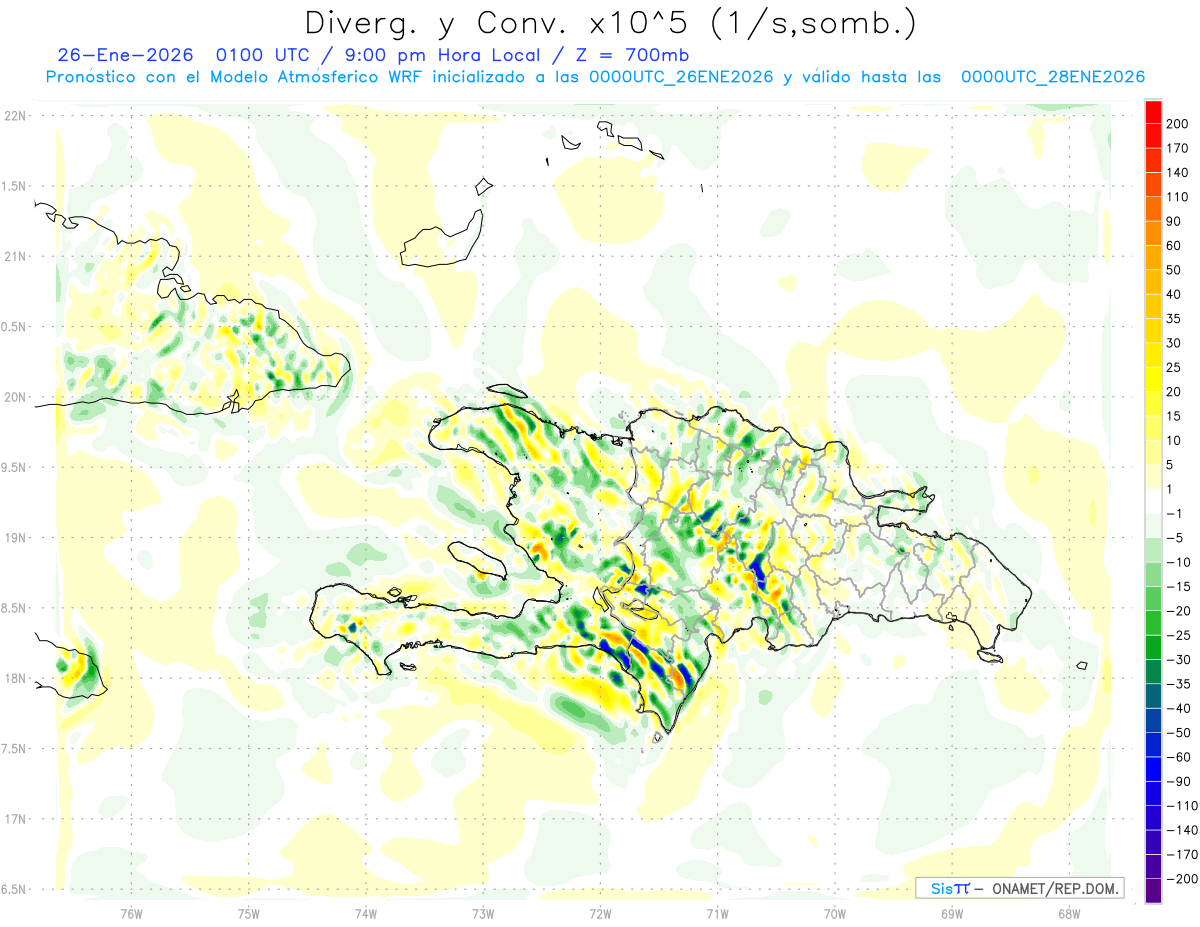Select the 26-Ene-2026 0100 UTC date line
The height and width of the screenshot is (927, 1200).
(373, 54)
